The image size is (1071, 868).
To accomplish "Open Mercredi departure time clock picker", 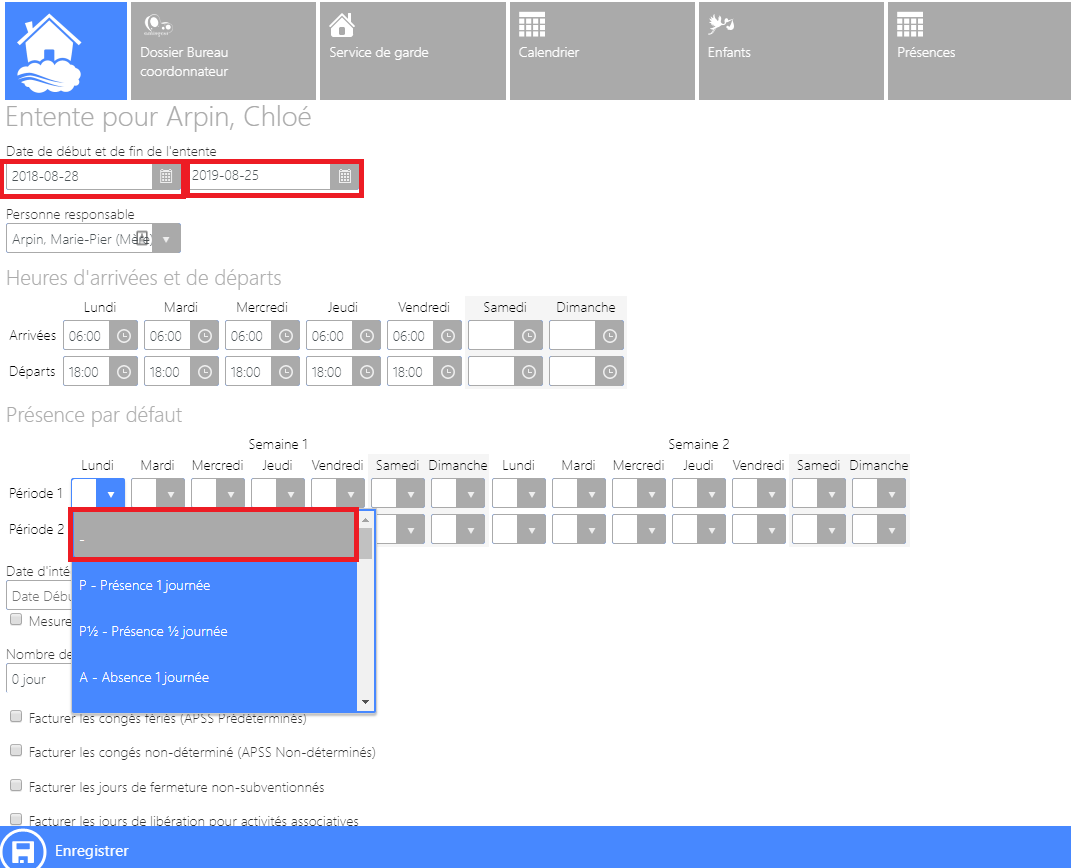I will [286, 372].
